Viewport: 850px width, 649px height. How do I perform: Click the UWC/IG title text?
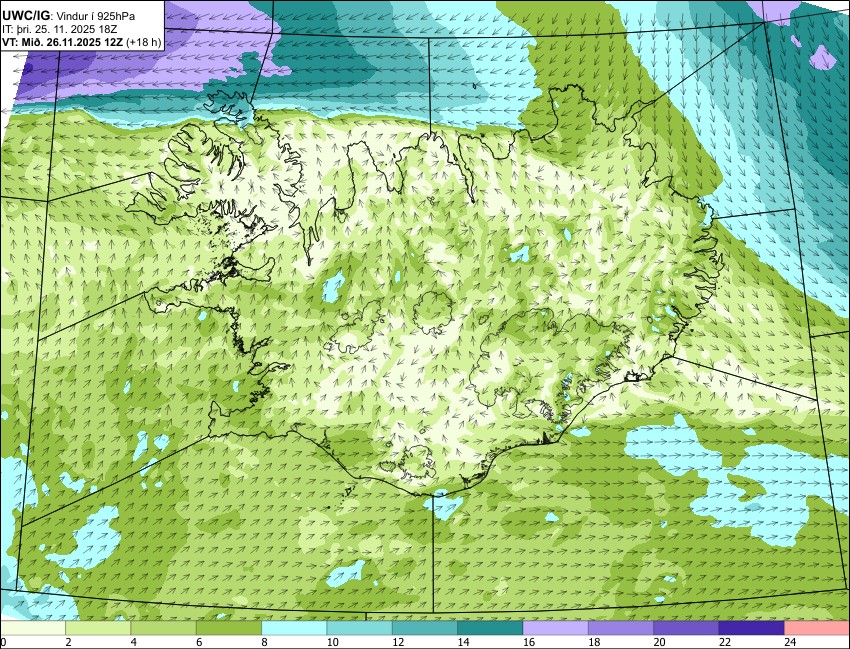click(25, 16)
